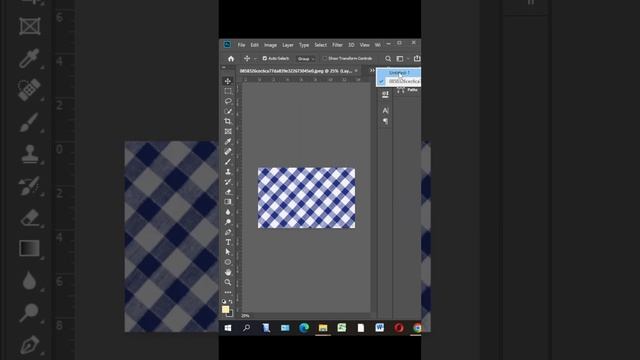The image size is (640, 360).
Task: Select the Move tool in the toolbar
Action: point(228,81)
